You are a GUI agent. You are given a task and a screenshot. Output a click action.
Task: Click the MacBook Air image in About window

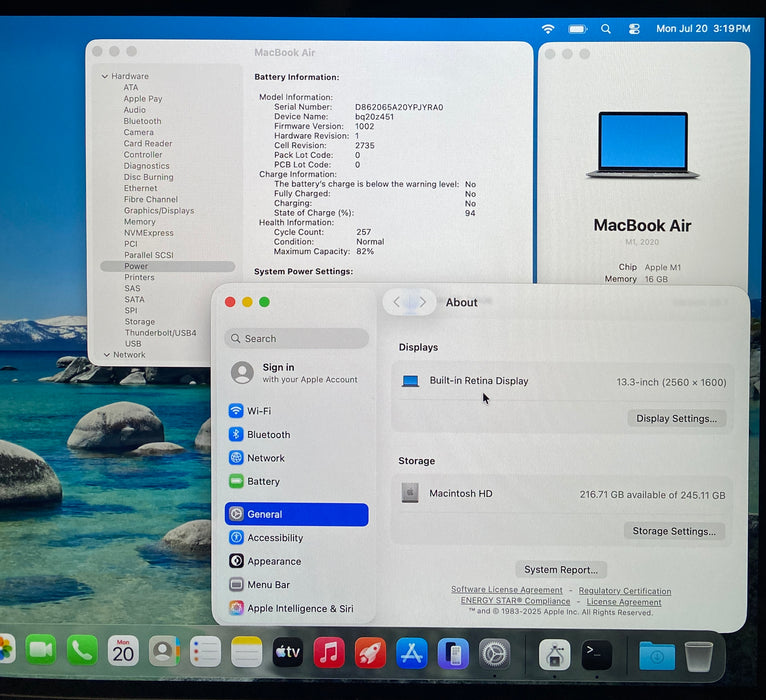[643, 146]
